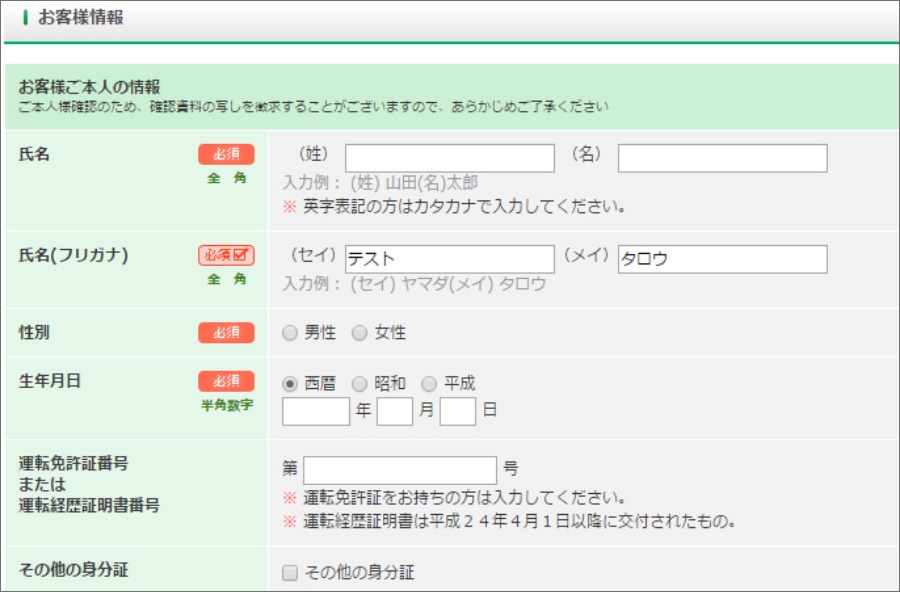Choose the 平成 era option
The height and width of the screenshot is (592, 900).
tap(430, 383)
